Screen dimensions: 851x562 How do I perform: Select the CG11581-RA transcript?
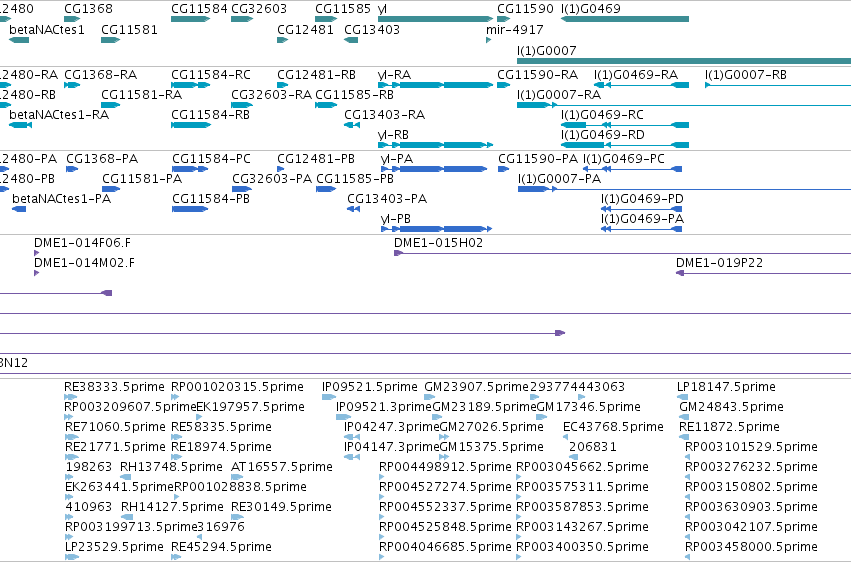111,105
